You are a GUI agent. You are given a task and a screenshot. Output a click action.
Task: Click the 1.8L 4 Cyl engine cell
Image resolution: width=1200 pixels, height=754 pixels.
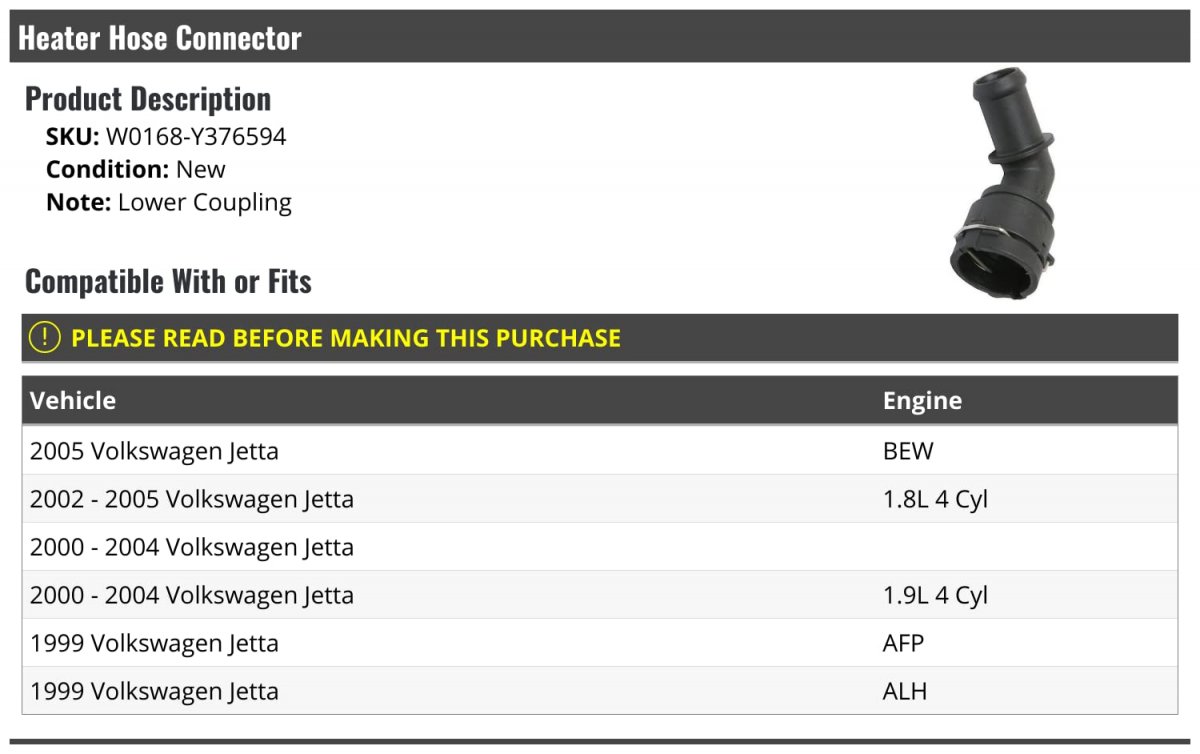(935, 499)
